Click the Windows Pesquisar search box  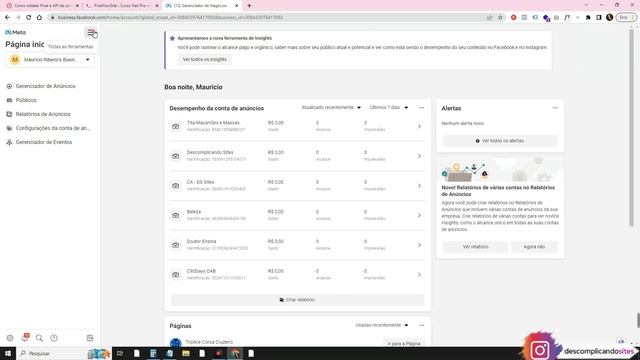click(64, 353)
